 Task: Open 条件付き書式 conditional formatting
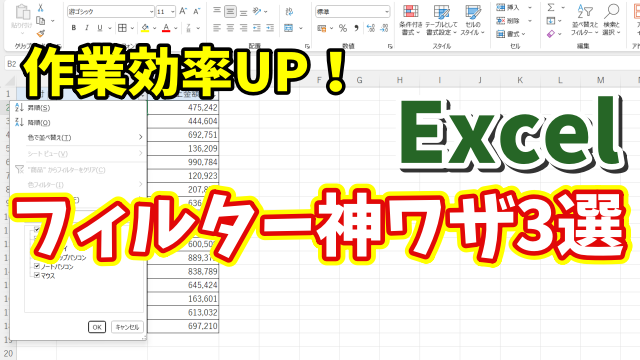[x=411, y=20]
